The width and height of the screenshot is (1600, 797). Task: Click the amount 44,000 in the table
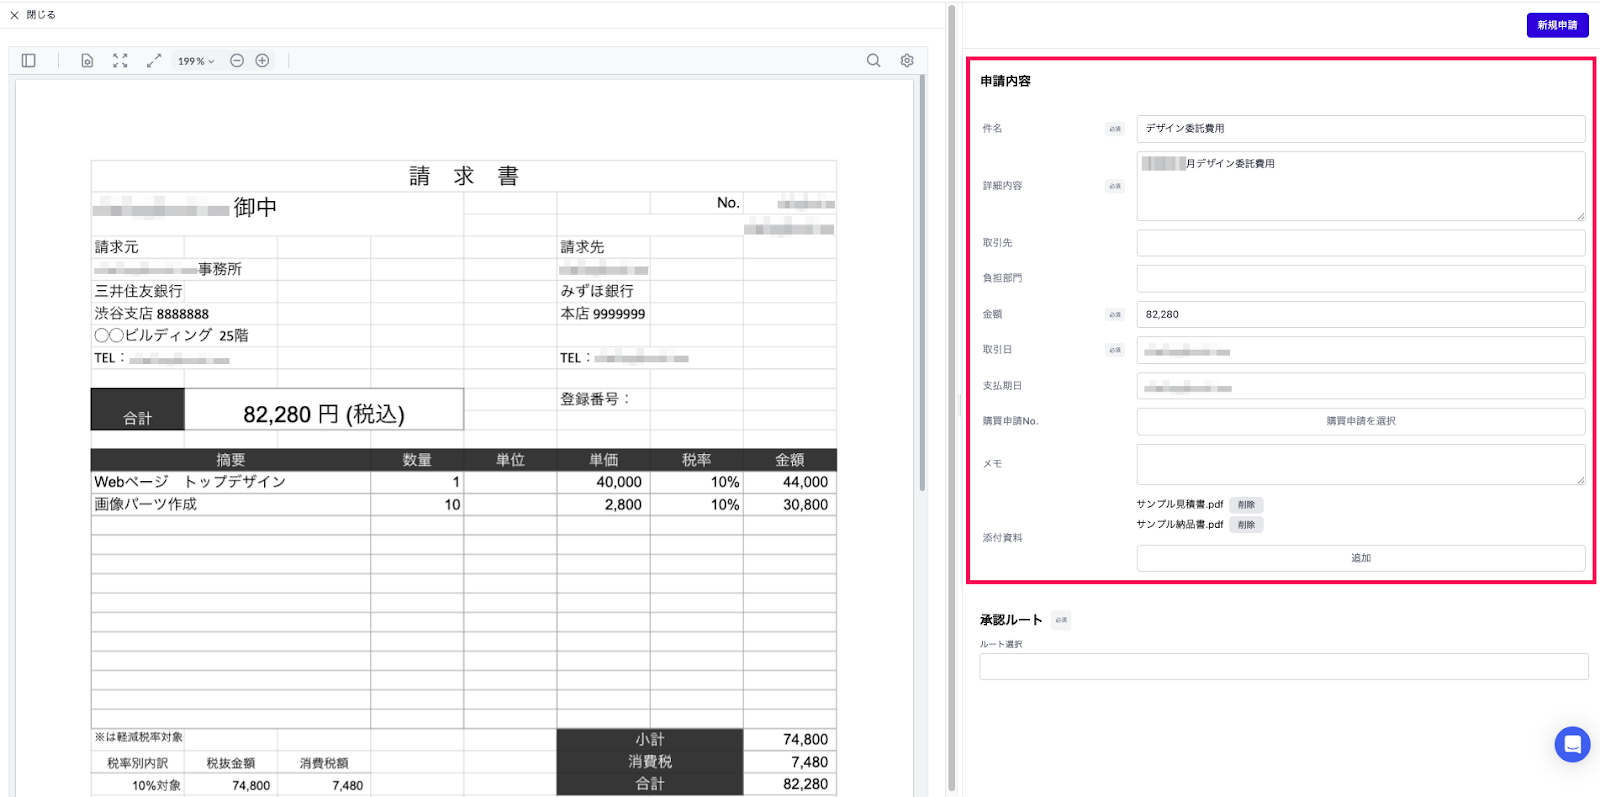[x=805, y=482]
